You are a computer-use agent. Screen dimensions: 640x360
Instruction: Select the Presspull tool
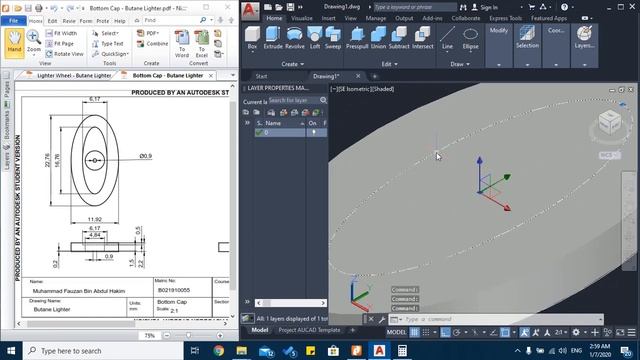pos(357,38)
